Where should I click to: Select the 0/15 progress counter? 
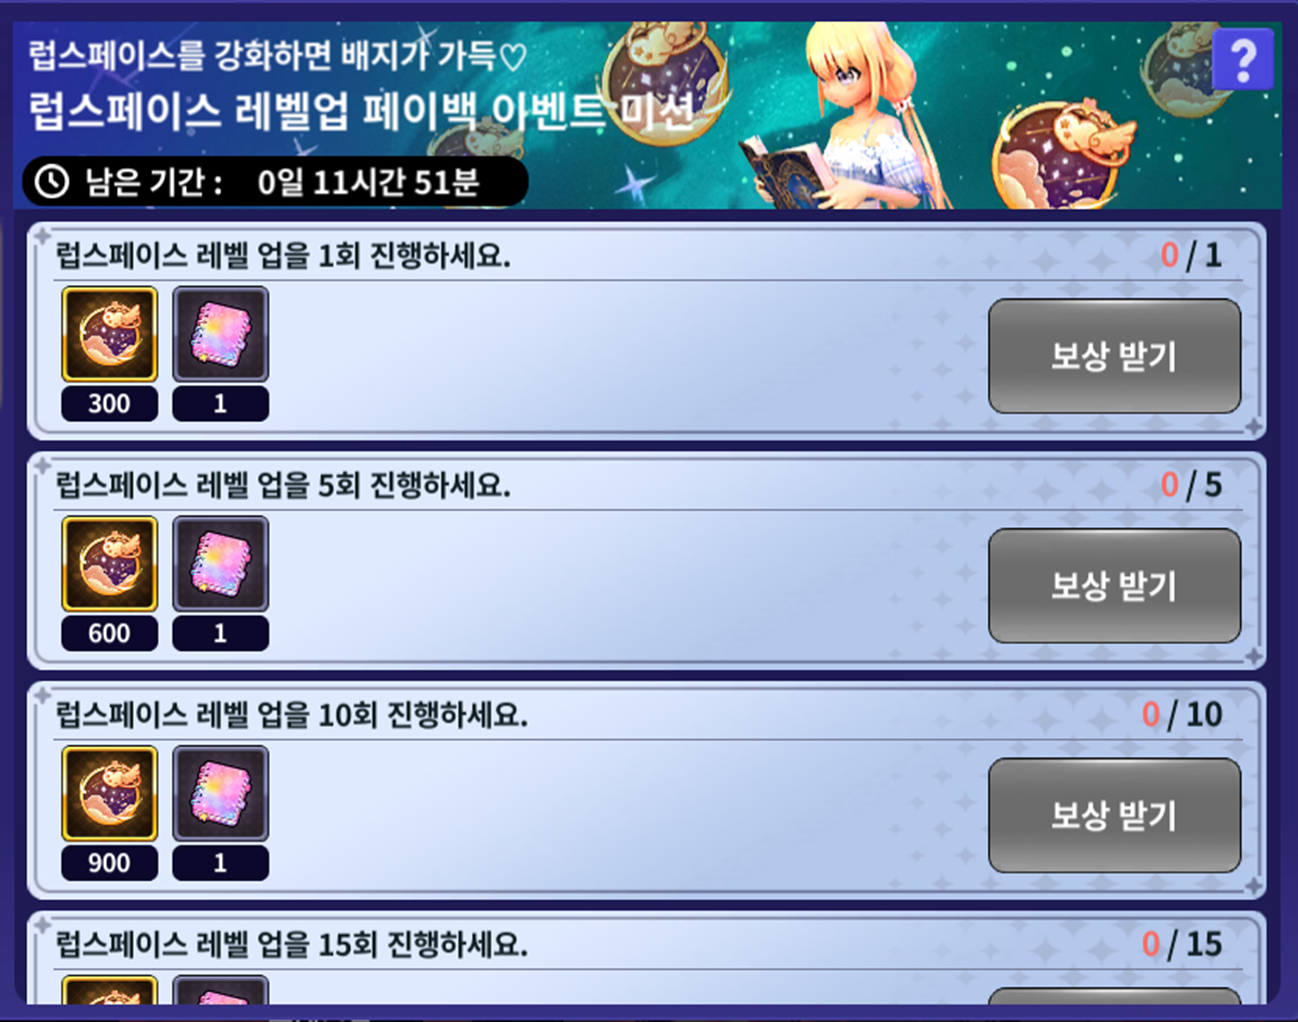tap(1182, 945)
